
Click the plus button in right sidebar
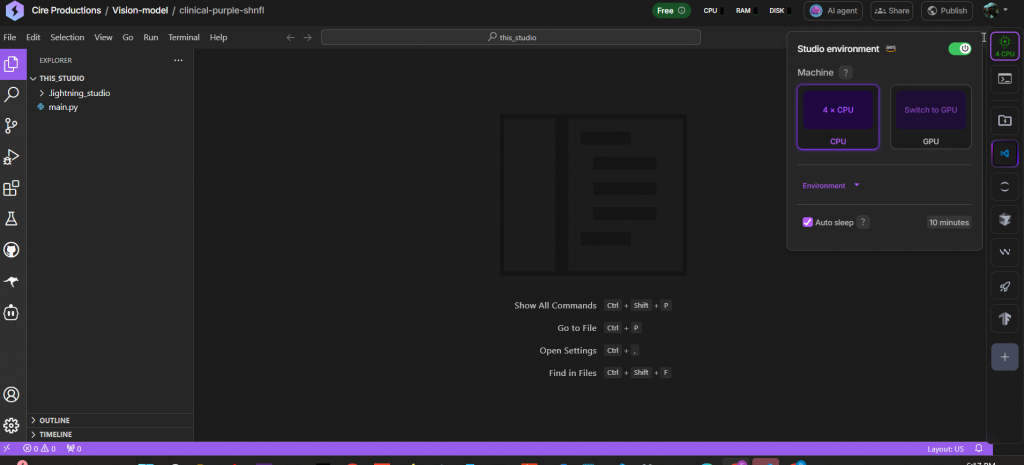1004,355
